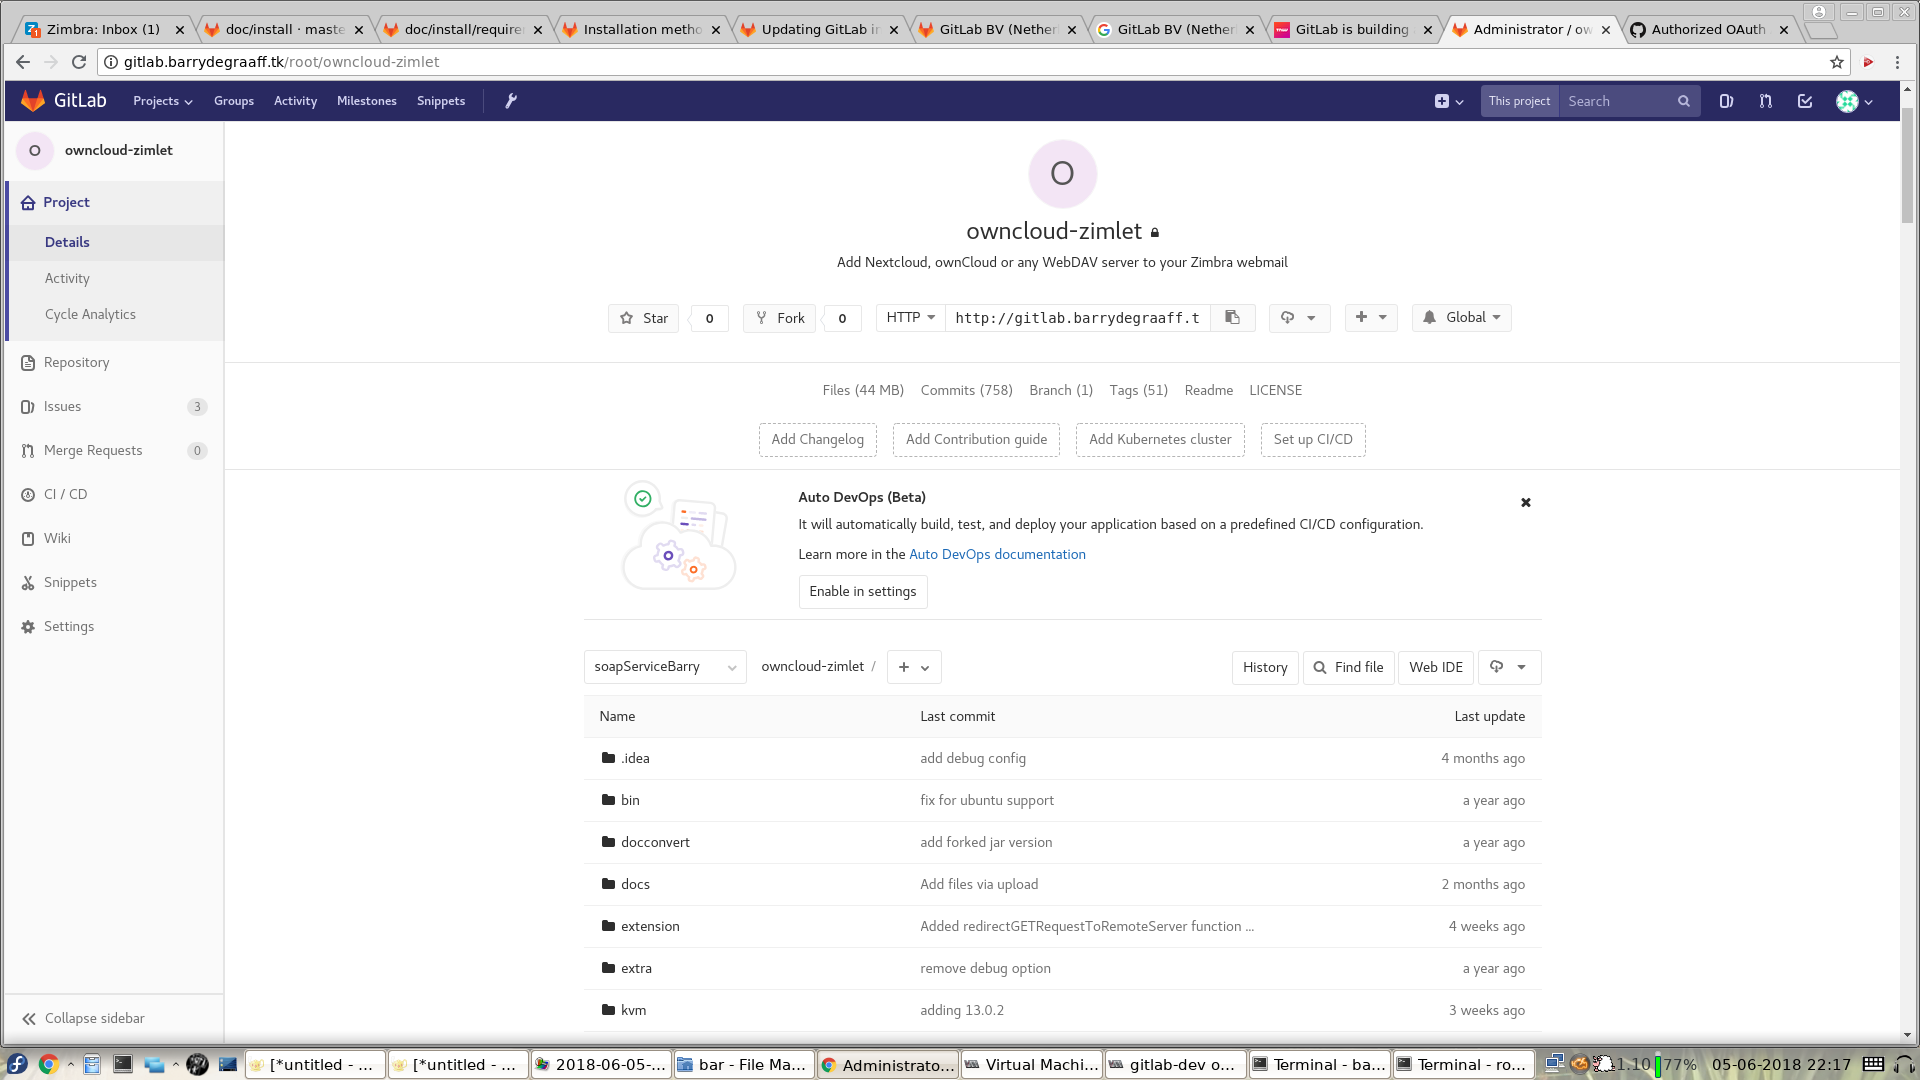
Task: Click the admin area wrench icon
Action: [511, 101]
